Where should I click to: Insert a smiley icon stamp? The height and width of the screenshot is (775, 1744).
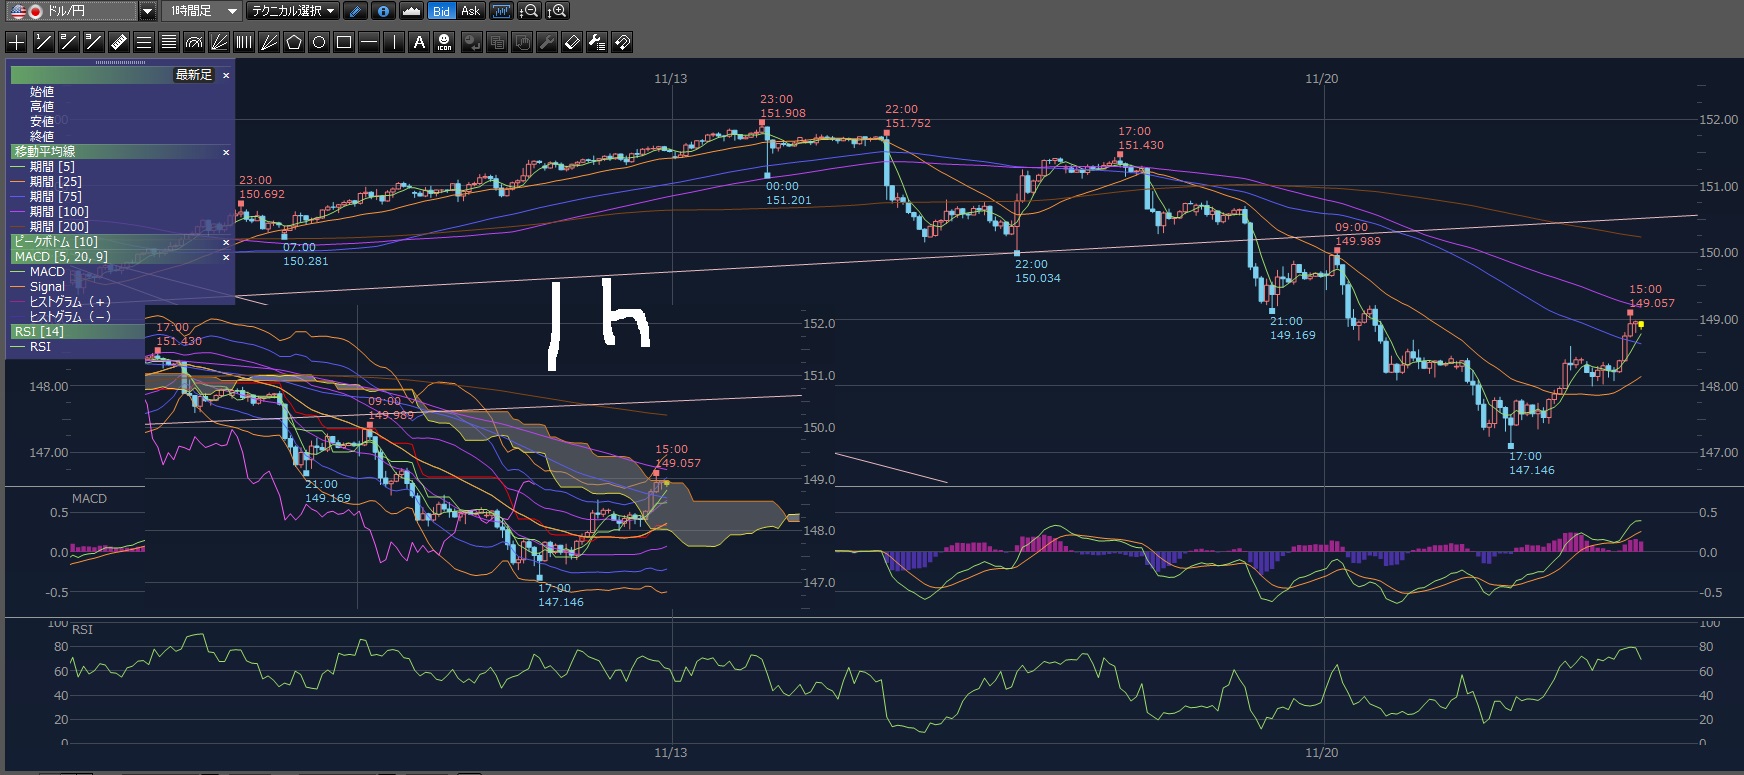445,42
